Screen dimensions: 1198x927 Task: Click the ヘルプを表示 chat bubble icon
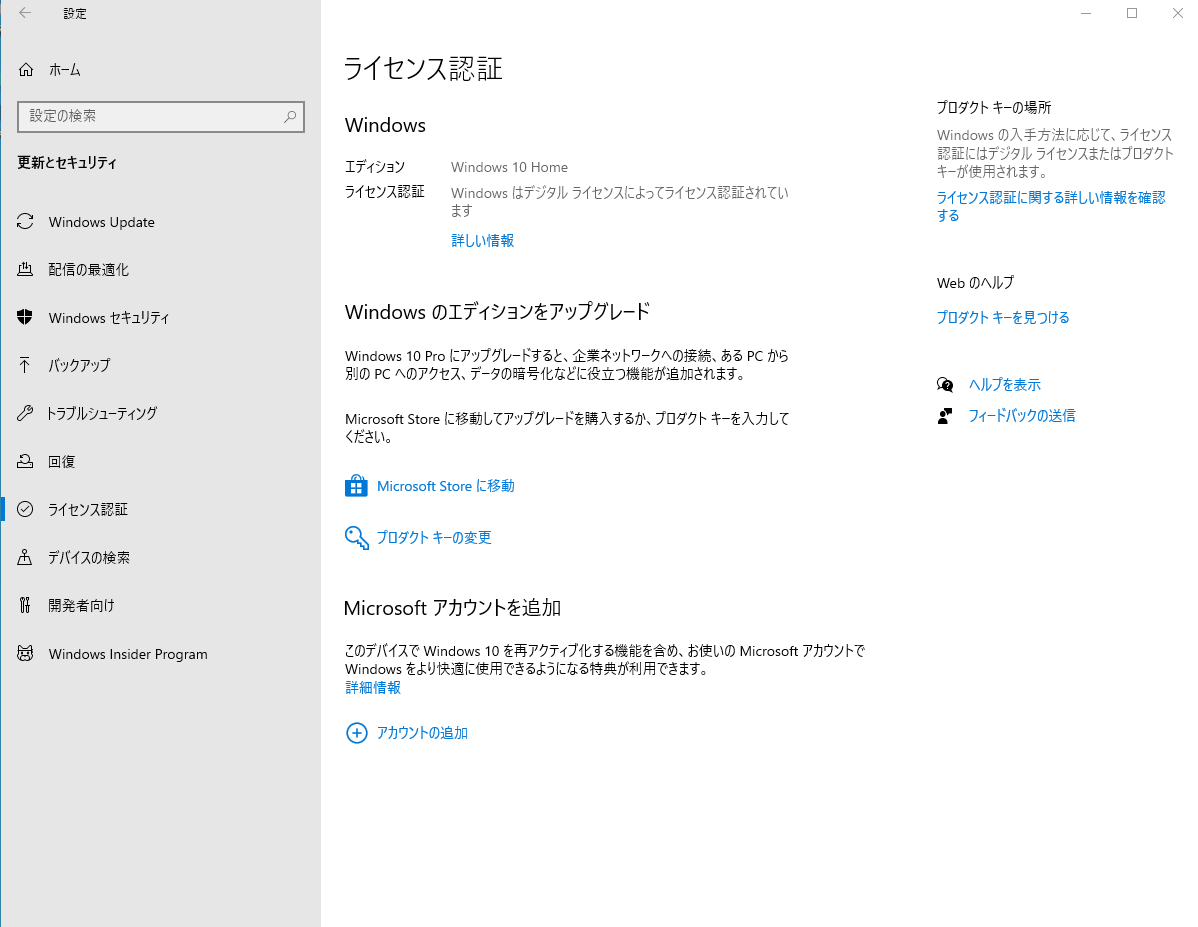coord(945,385)
